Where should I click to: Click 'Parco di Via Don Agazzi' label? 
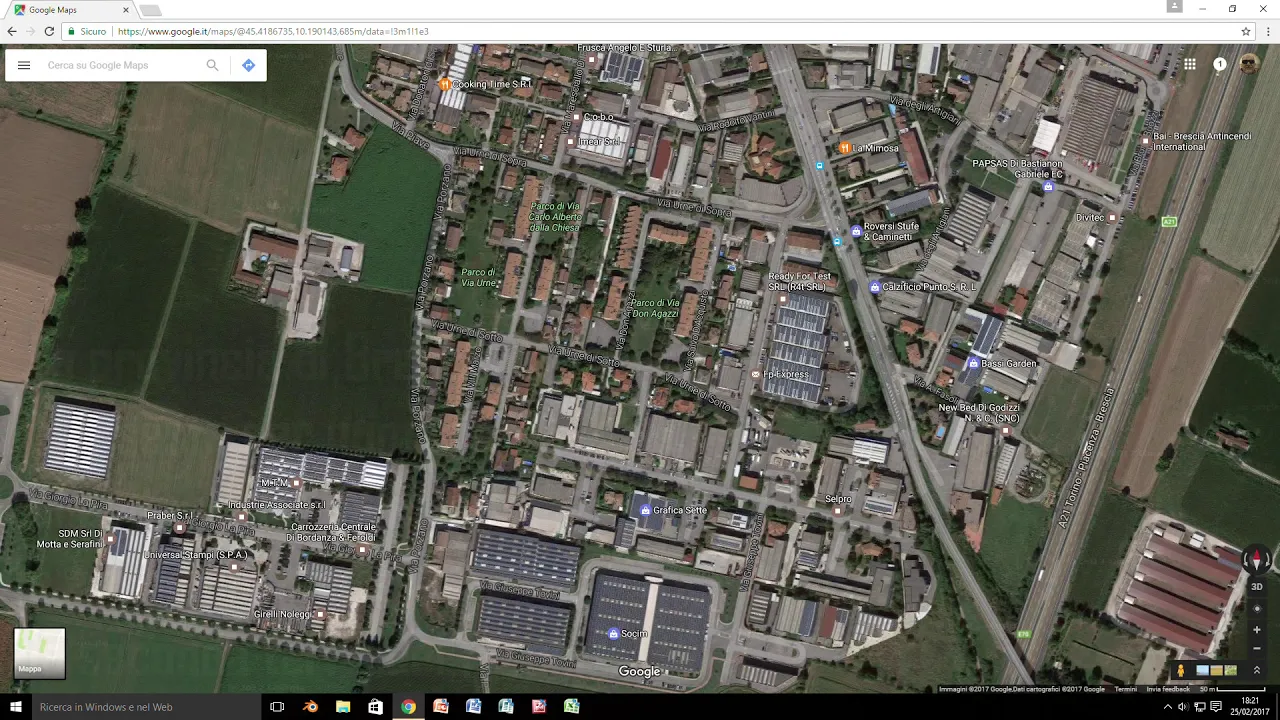point(655,308)
